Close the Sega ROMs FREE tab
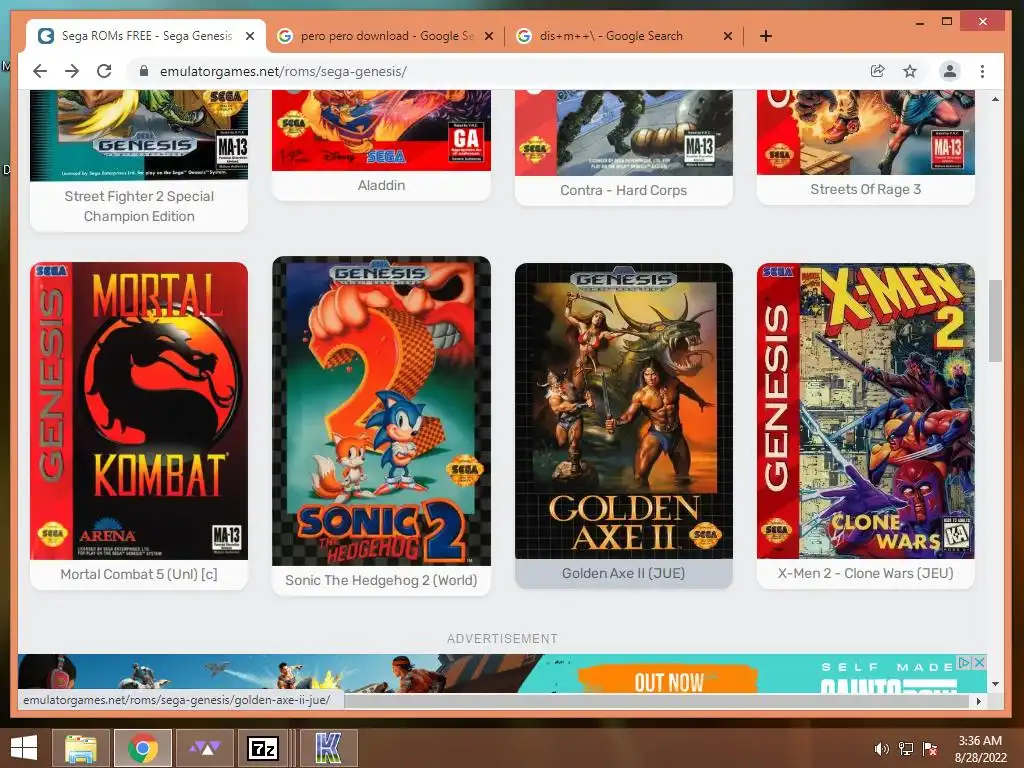Viewport: 1024px width, 768px height. pyautogui.click(x=249, y=36)
